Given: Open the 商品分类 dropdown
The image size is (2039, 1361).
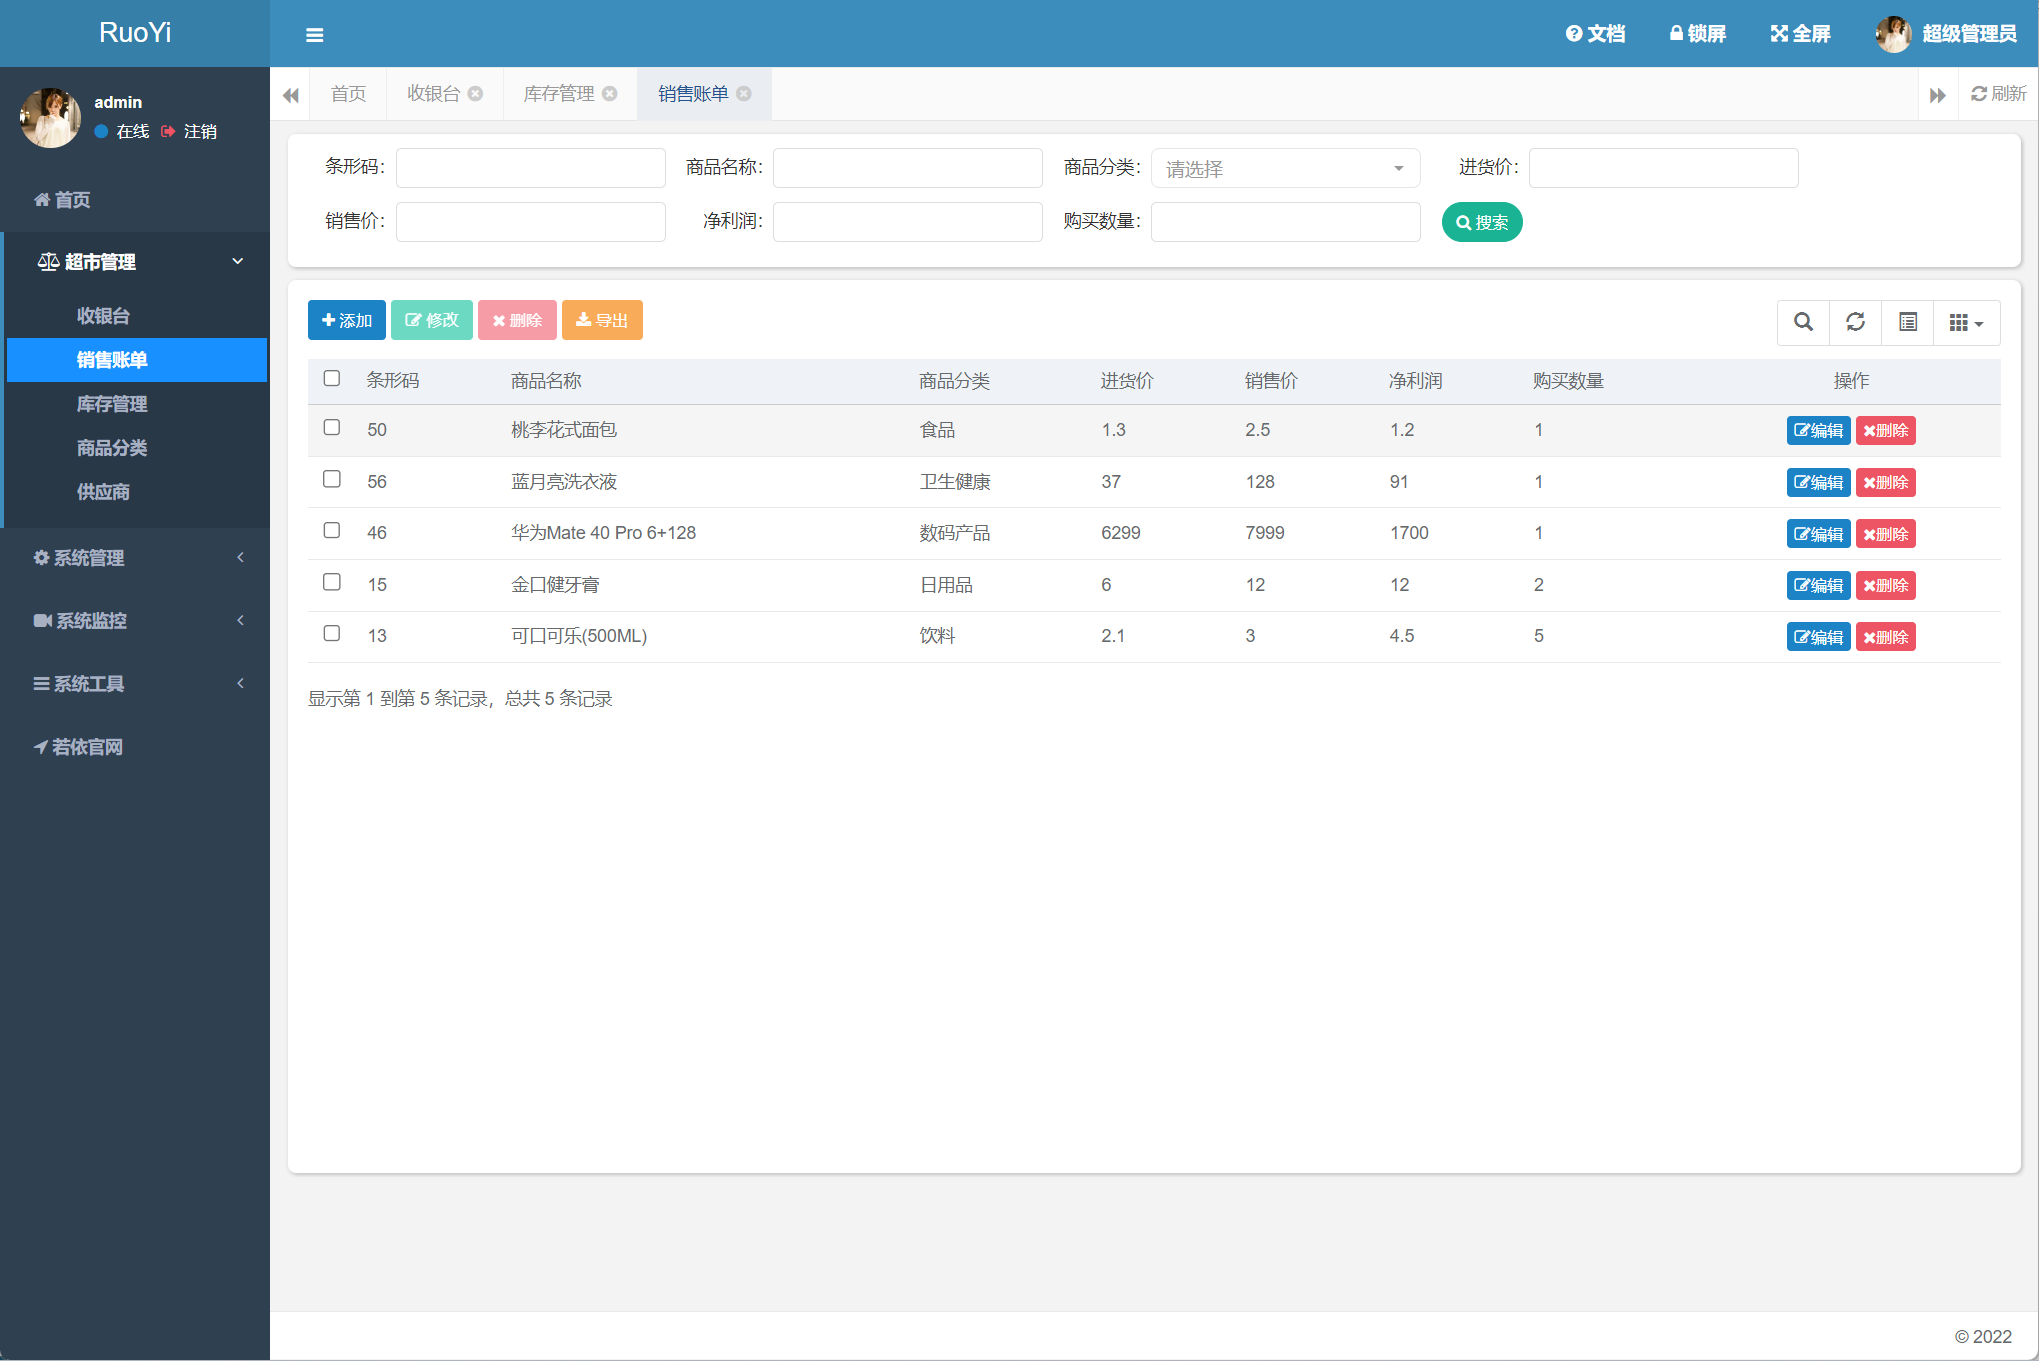Looking at the screenshot, I should pyautogui.click(x=1285, y=169).
